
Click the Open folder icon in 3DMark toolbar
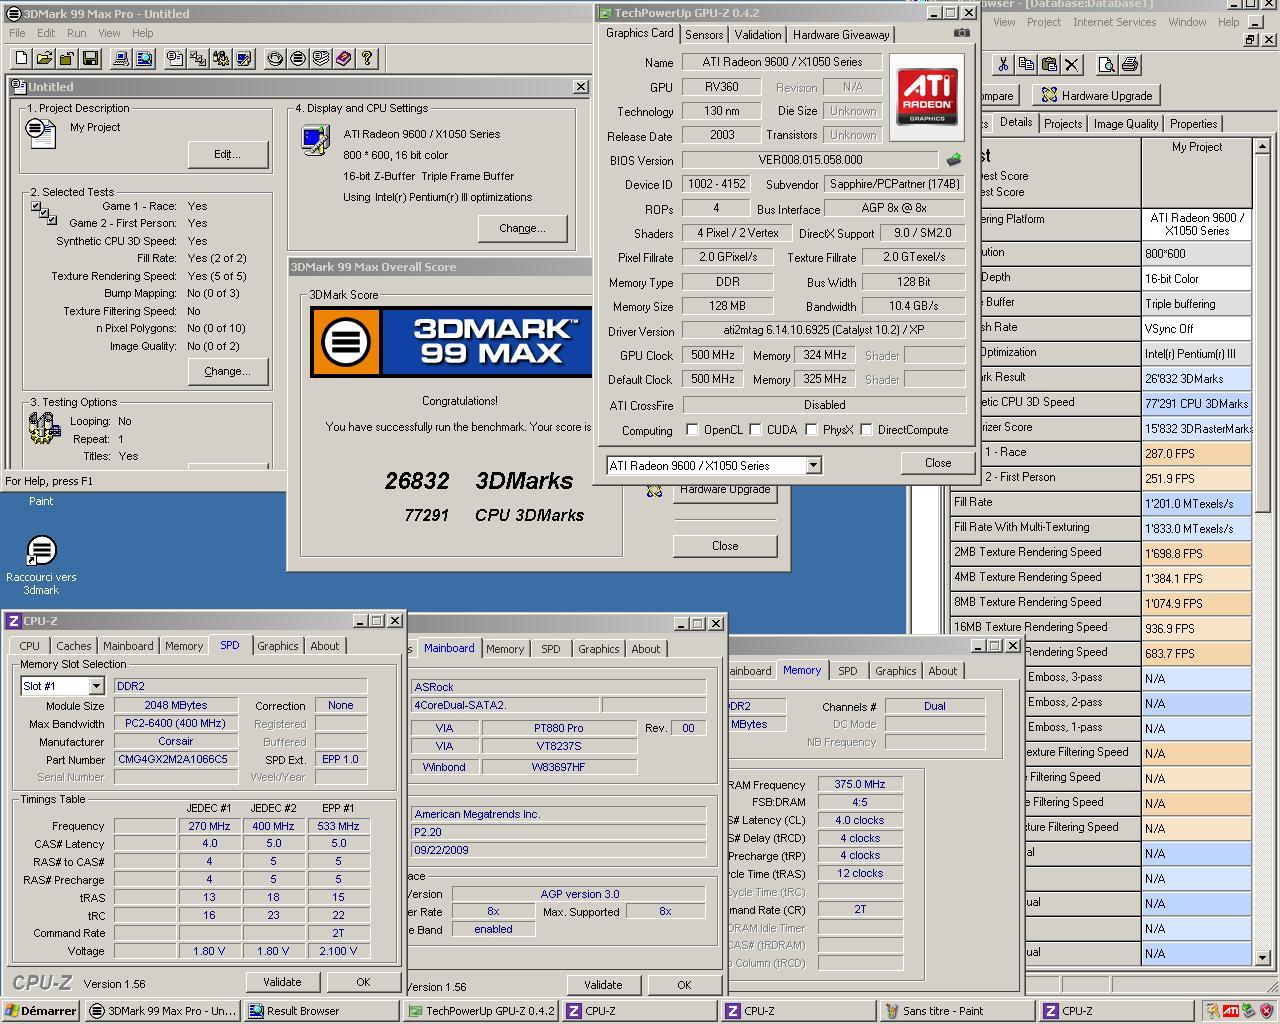tap(44, 59)
